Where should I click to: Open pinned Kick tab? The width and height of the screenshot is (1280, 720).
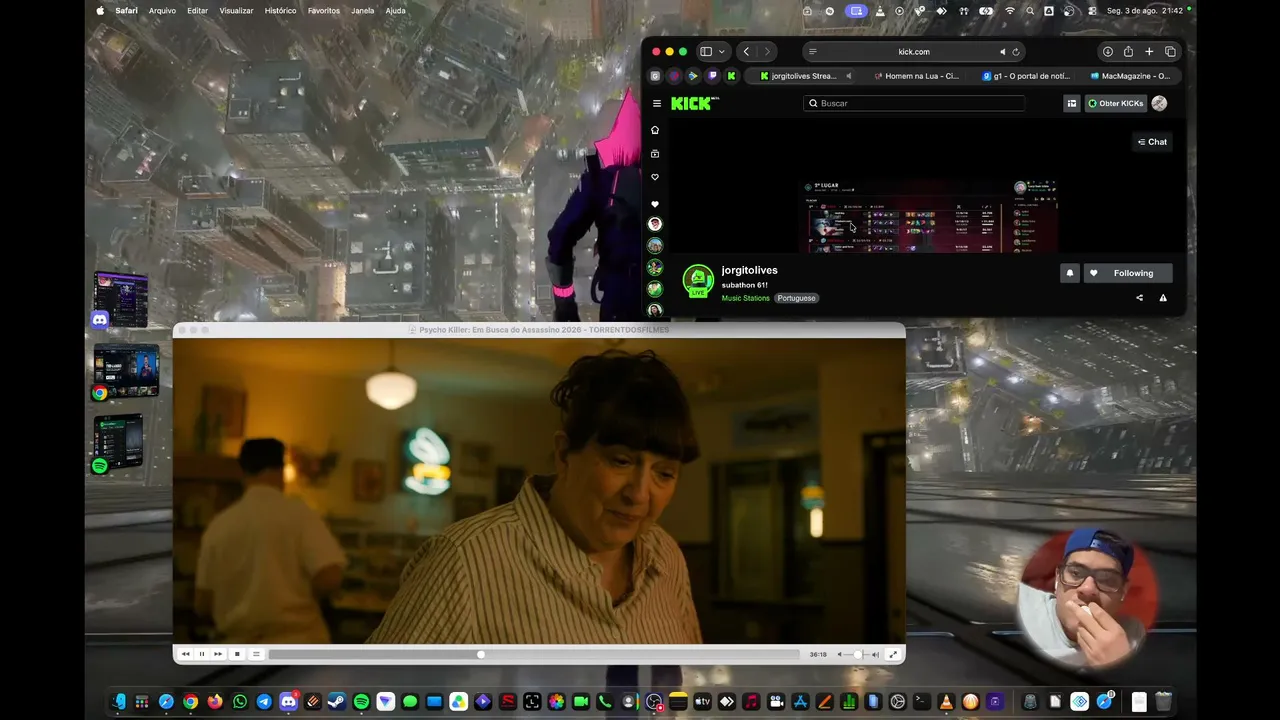[x=731, y=76]
